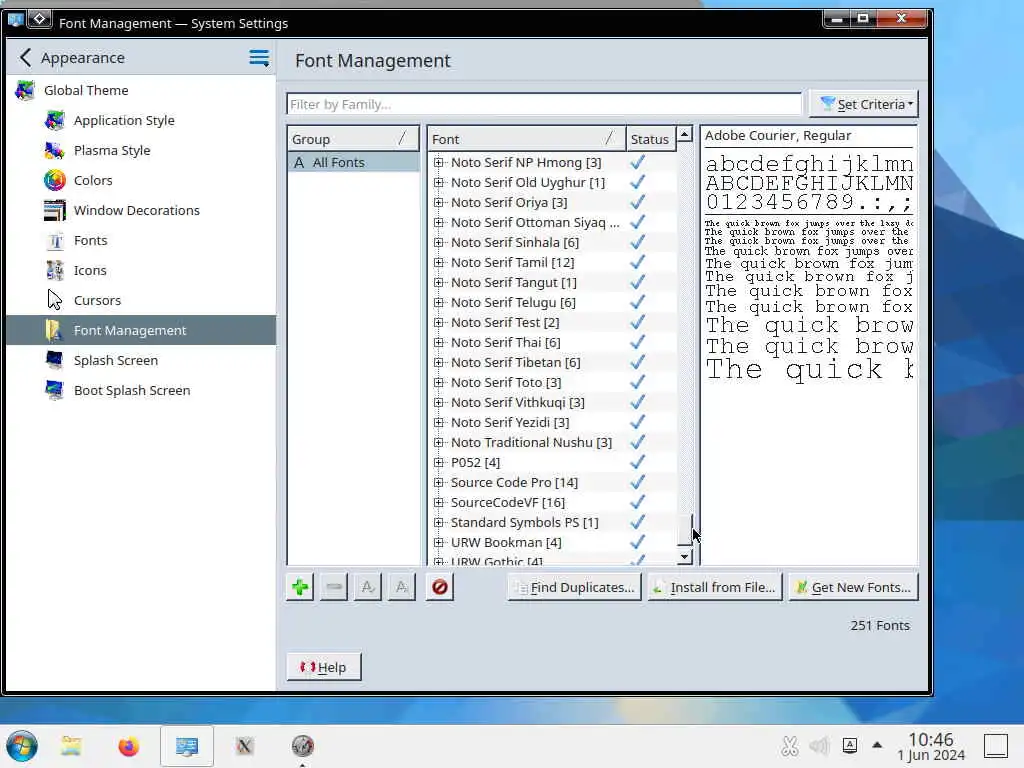This screenshot has width=1024, height=768.
Task: Click System Settings taskbar entry
Action: [x=187, y=746]
